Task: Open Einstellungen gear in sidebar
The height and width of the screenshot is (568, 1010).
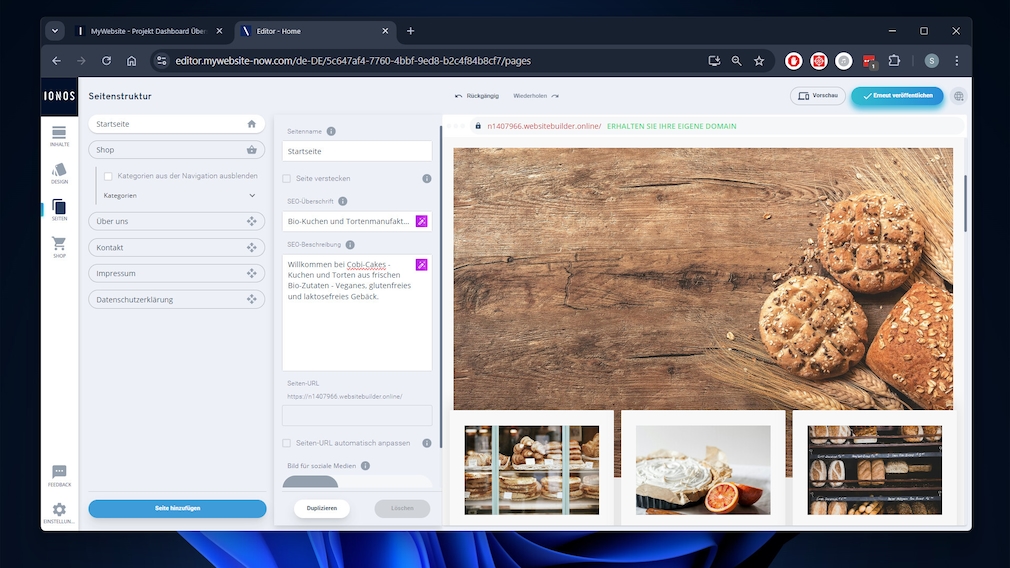Action: (59, 512)
